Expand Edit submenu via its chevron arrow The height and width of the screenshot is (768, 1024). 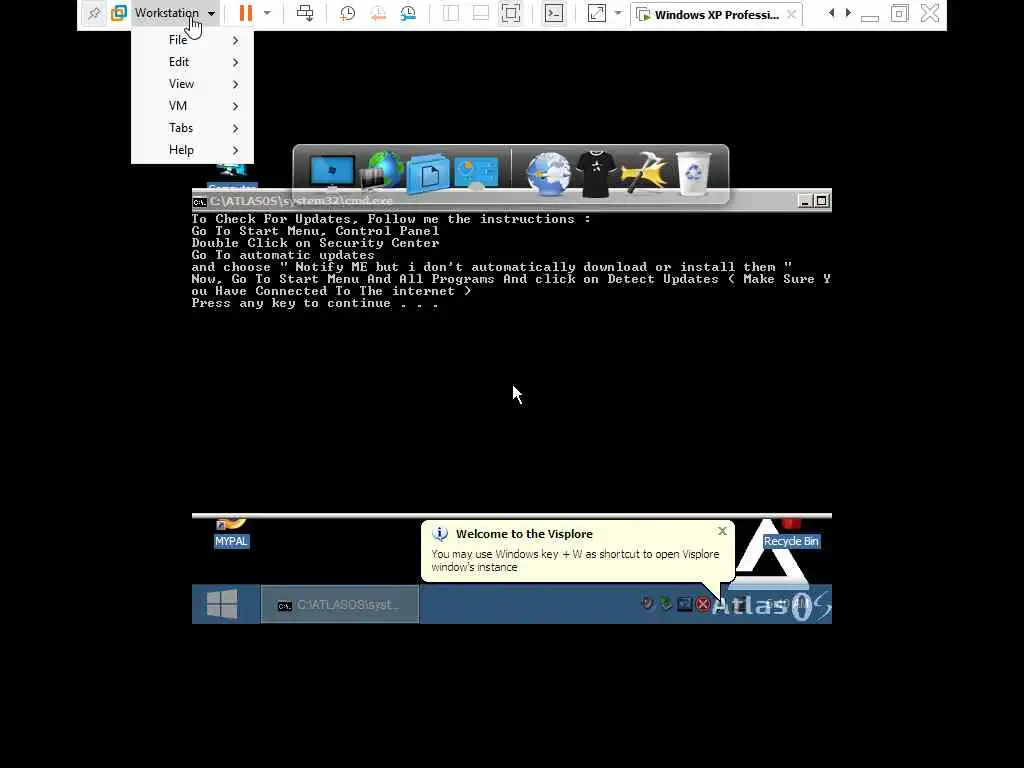coord(236,63)
